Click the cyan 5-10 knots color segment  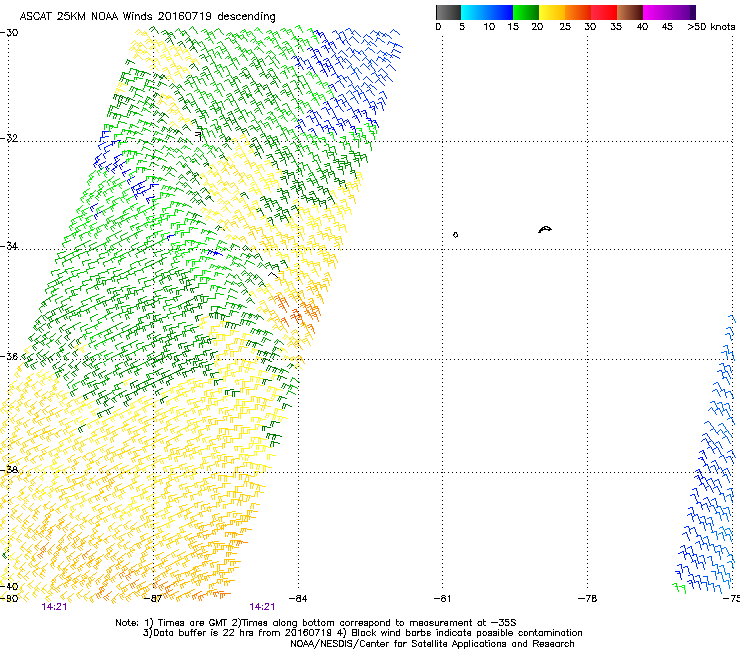[x=474, y=12]
